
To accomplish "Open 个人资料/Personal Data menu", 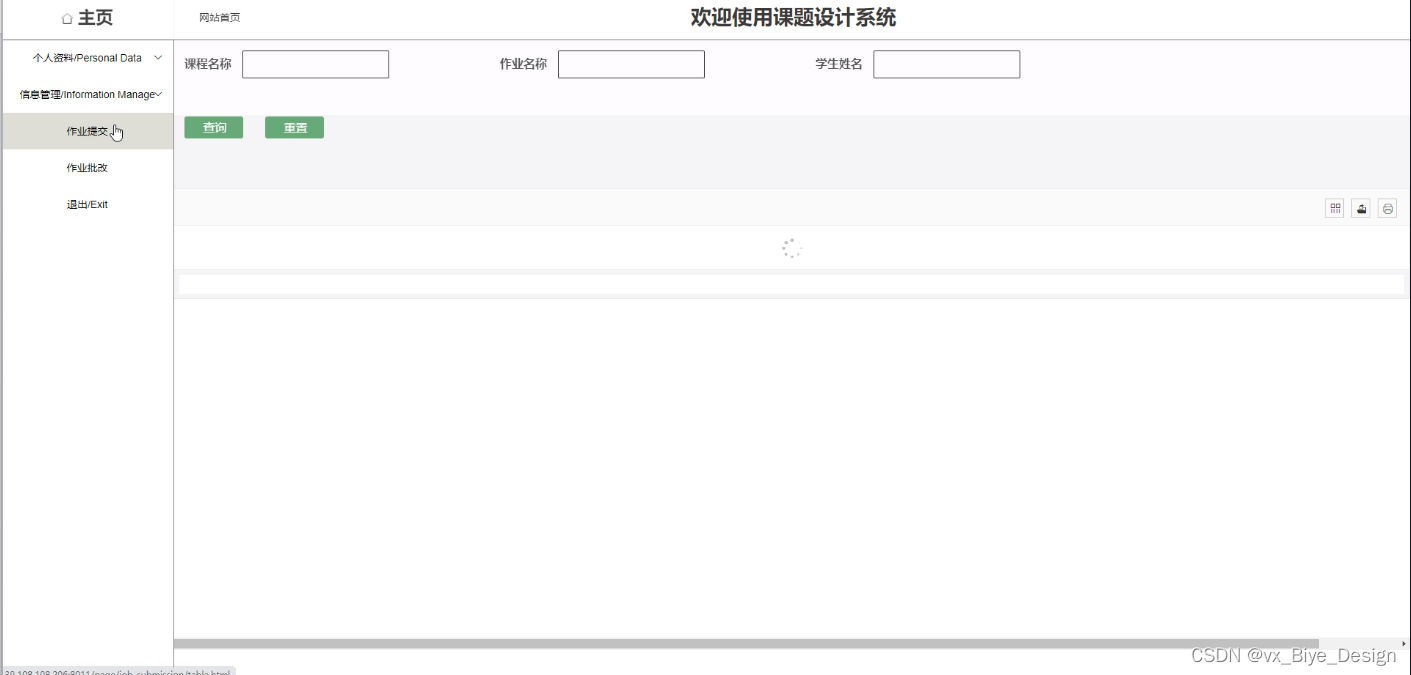I will 87,58.
